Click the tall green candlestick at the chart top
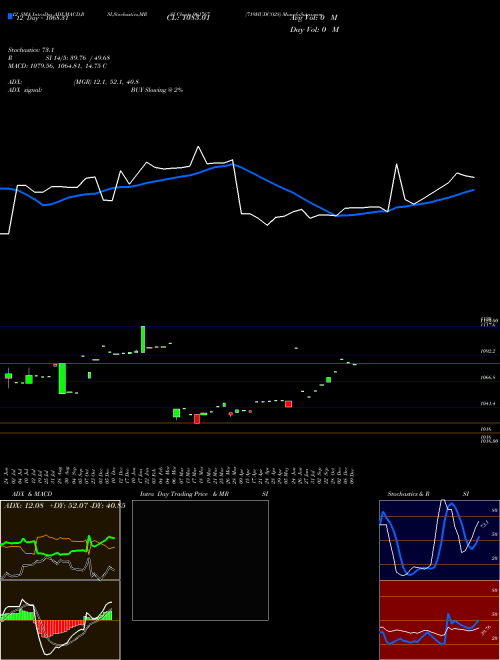The height and width of the screenshot is (660, 500). pyautogui.click(x=143, y=339)
